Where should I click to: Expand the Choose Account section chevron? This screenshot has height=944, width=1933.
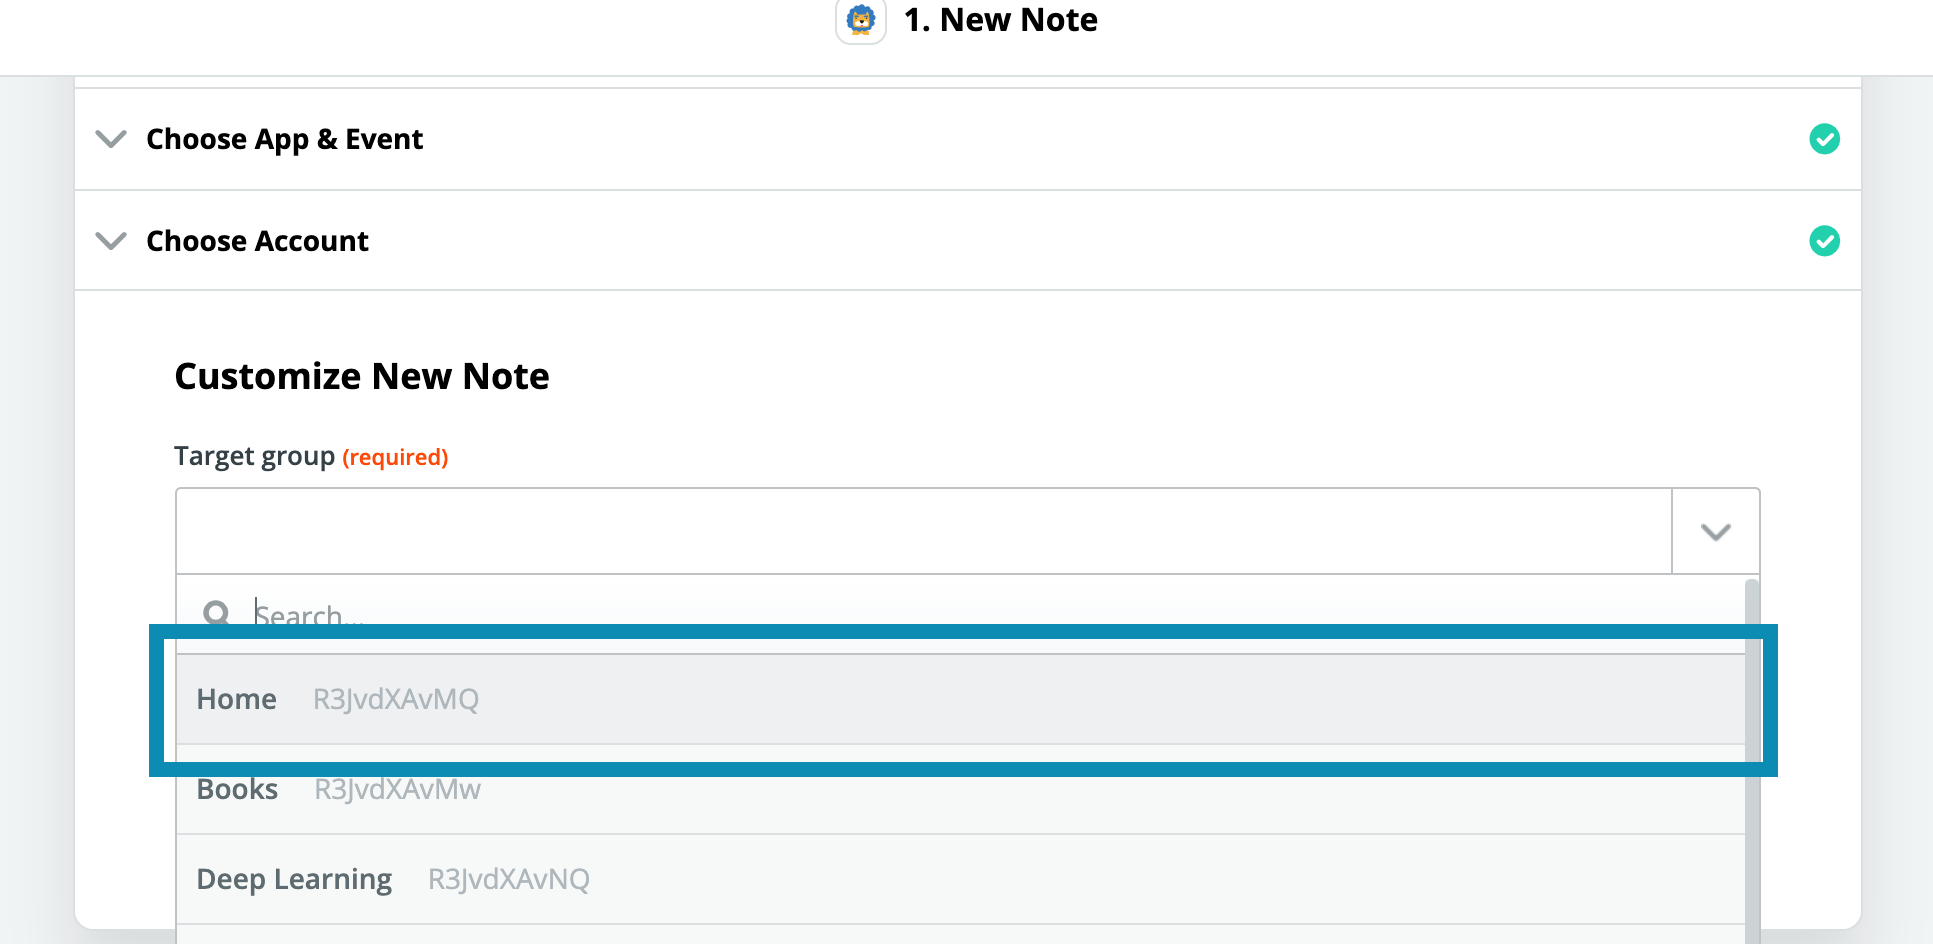[x=111, y=241]
